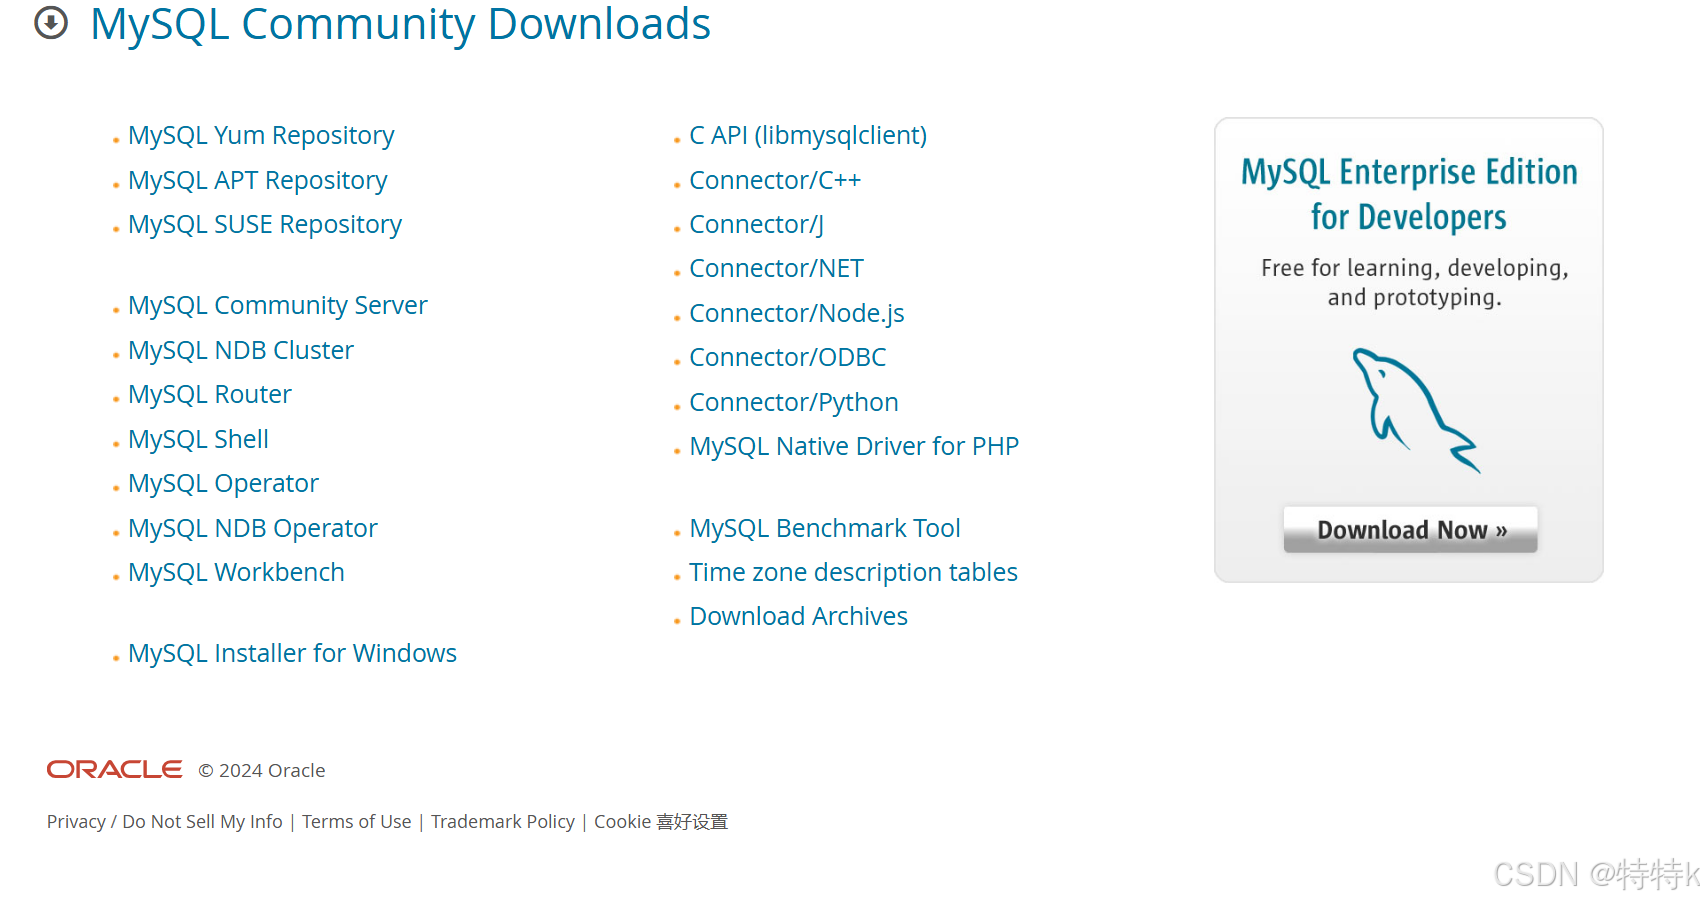Open MySQL SUSE Repository link

pyautogui.click(x=265, y=224)
